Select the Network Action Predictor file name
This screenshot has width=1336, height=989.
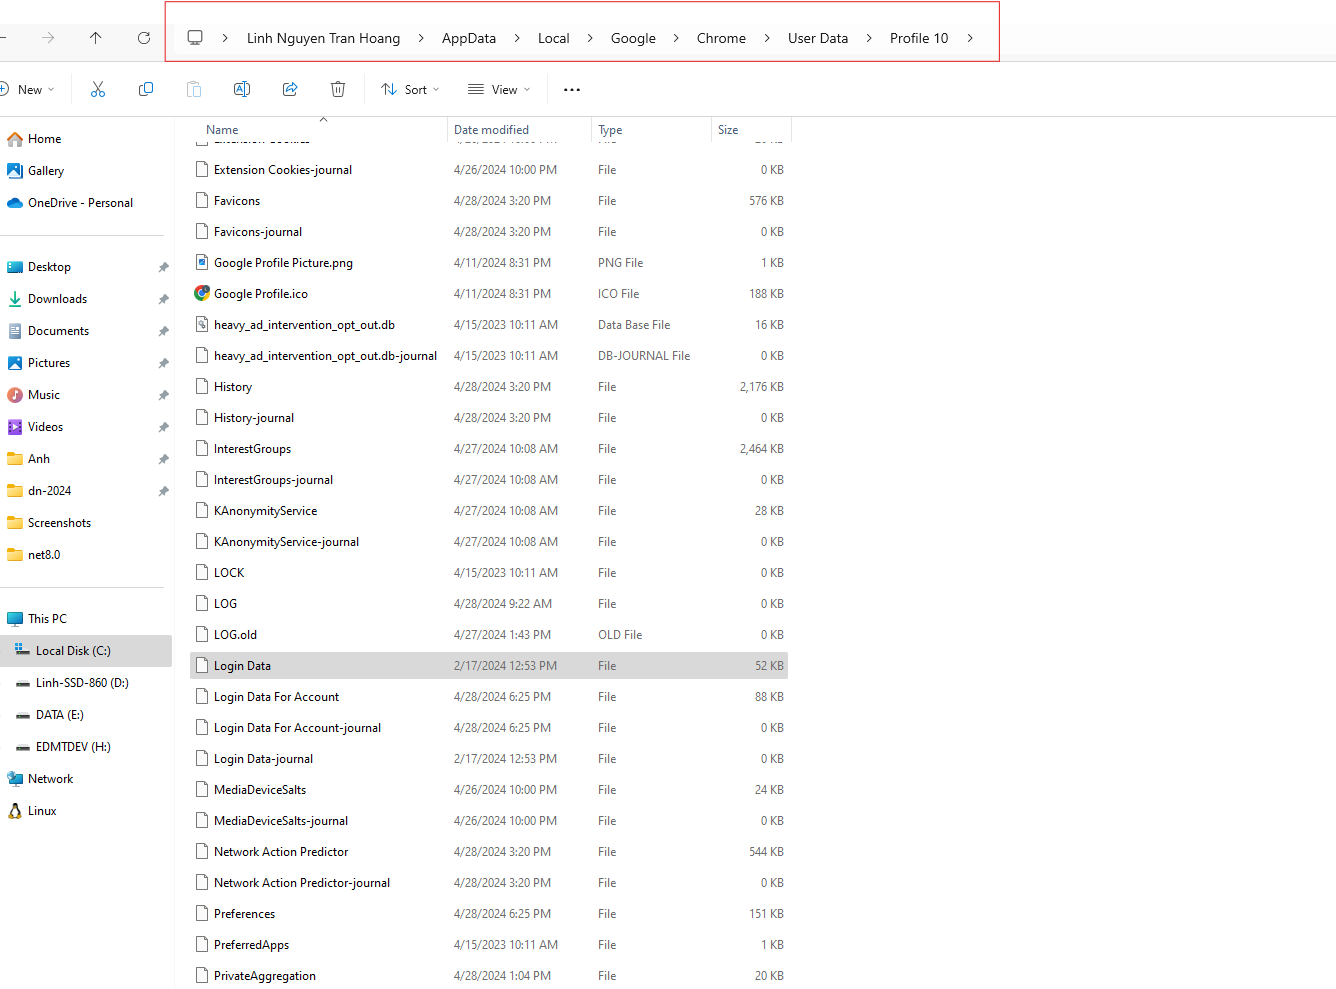point(281,852)
